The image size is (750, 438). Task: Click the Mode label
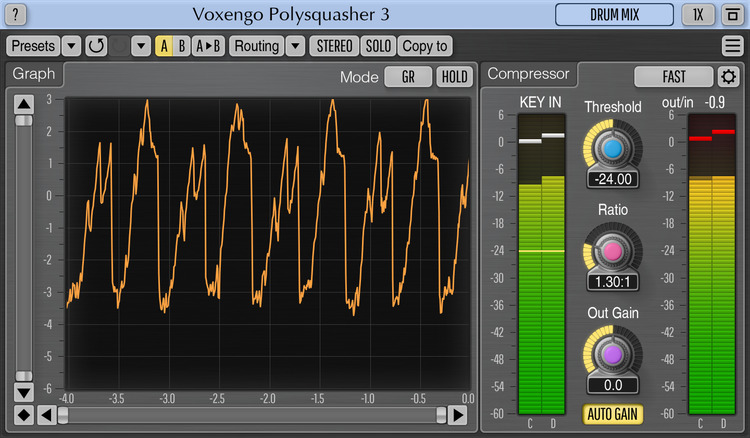[x=359, y=77]
